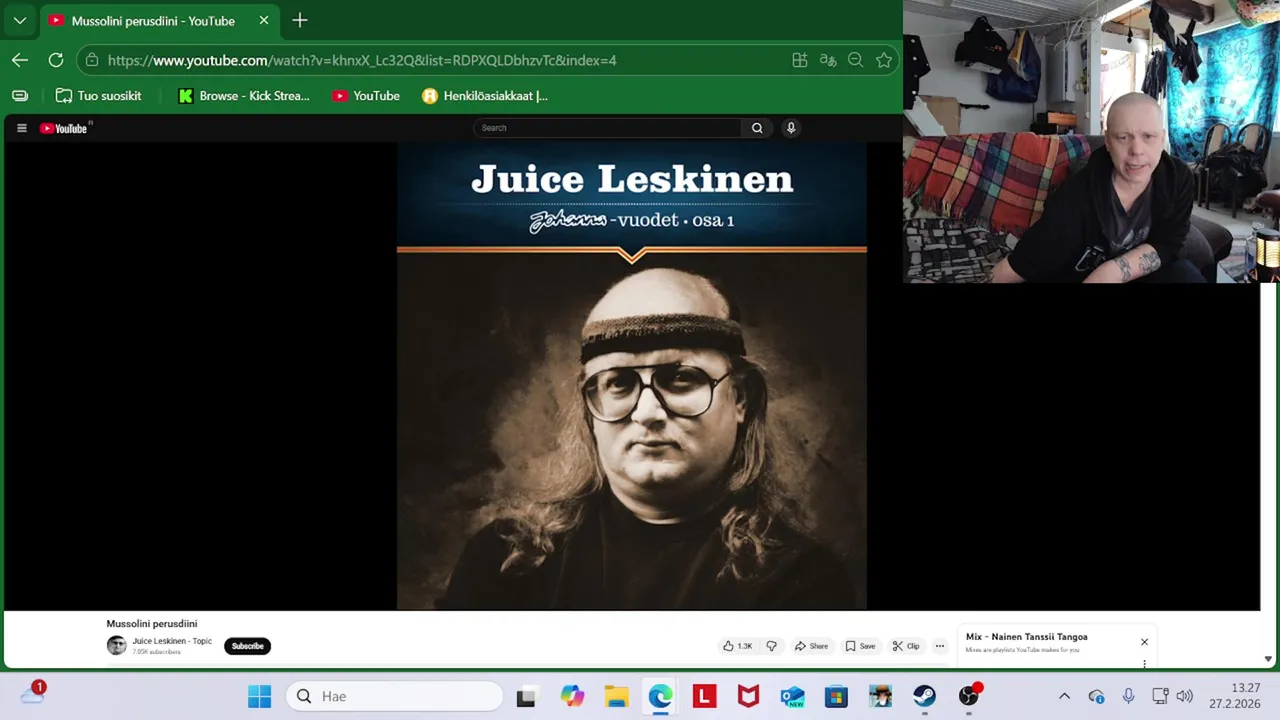The width and height of the screenshot is (1280, 720).
Task: Open the zoom magnifier in address bar
Action: coord(856,60)
